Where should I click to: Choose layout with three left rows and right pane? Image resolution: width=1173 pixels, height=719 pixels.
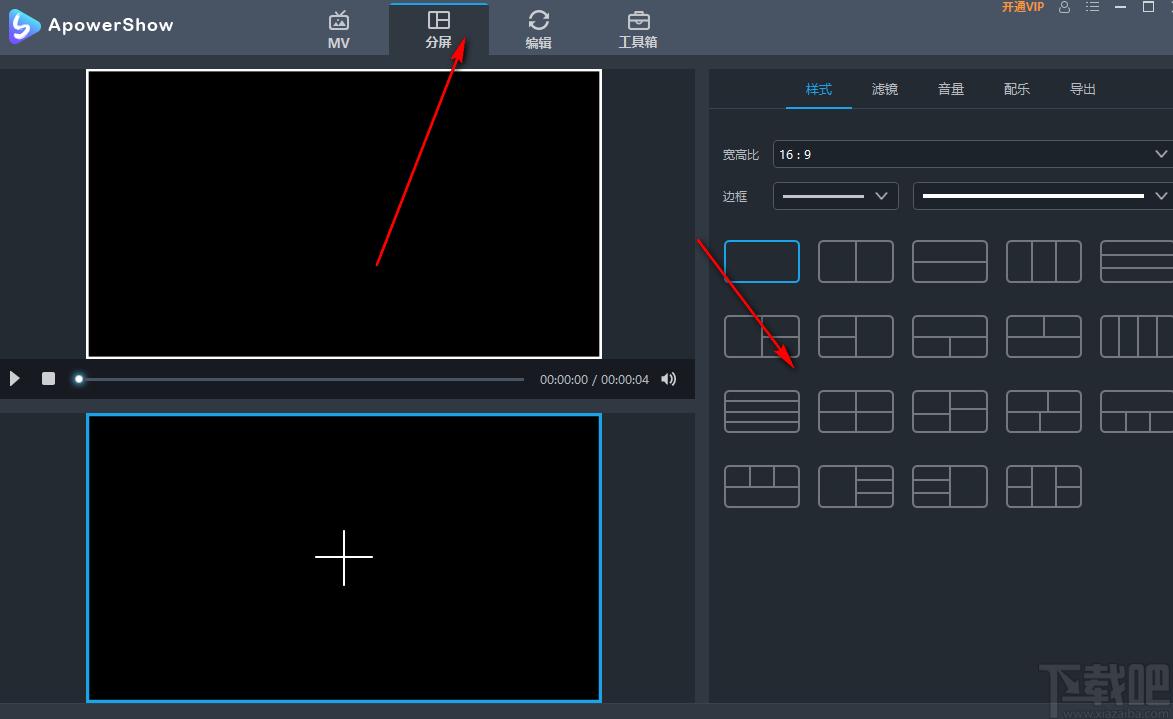tap(950, 486)
